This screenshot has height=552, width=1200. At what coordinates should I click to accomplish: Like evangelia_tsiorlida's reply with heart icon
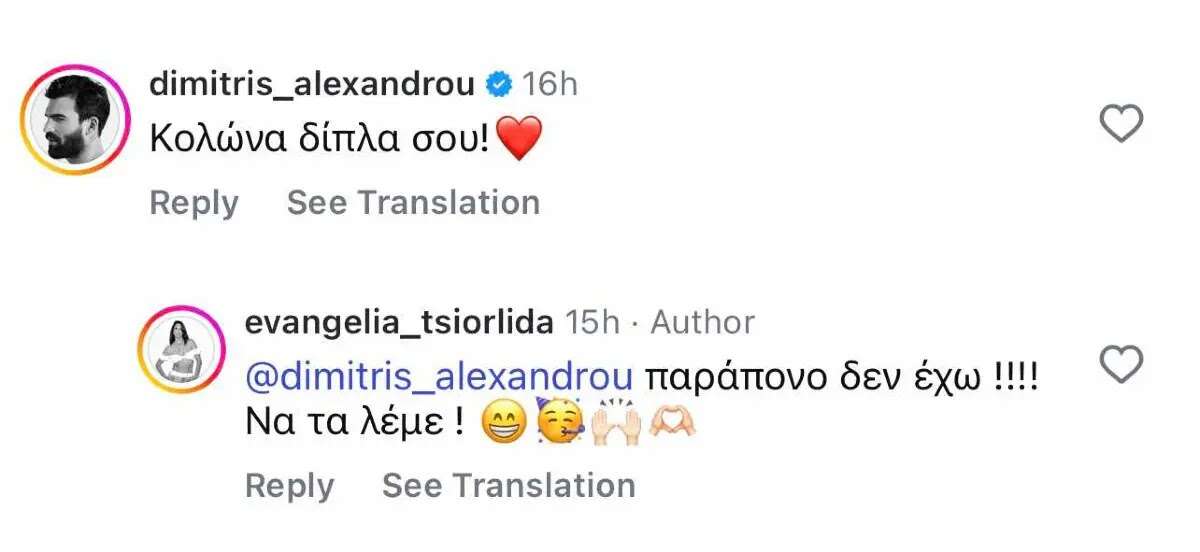(x=1120, y=366)
